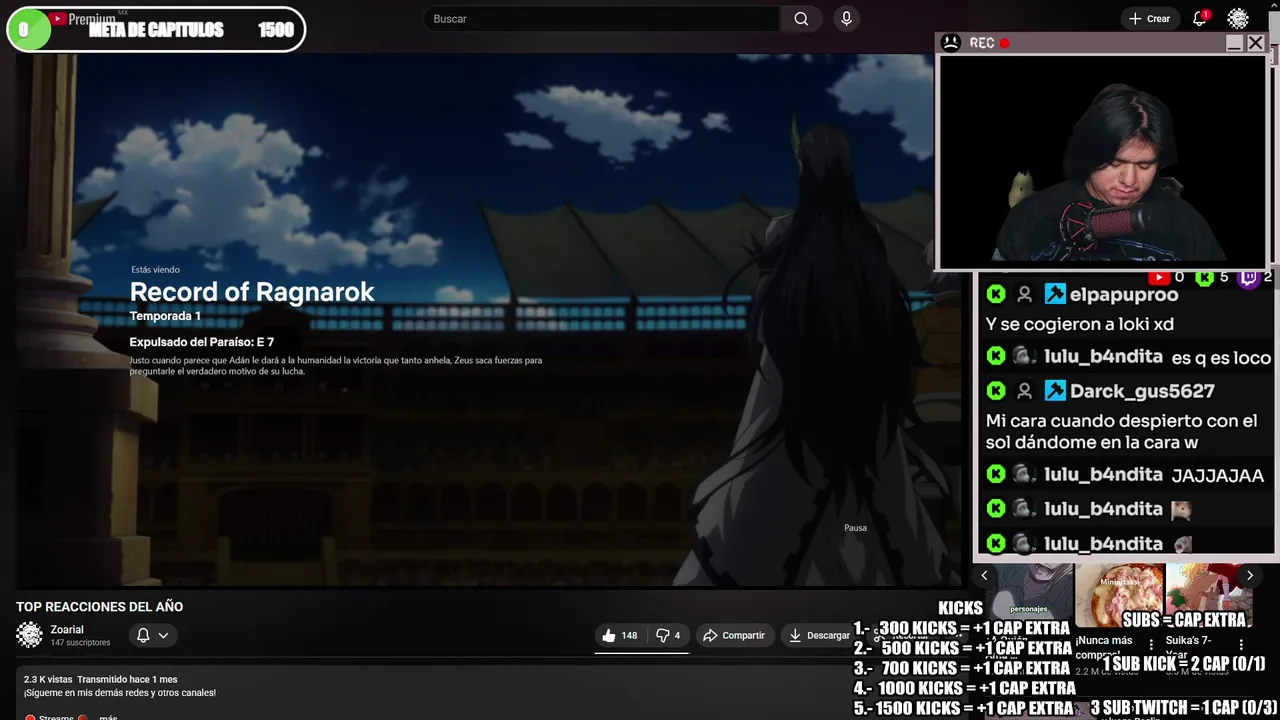This screenshot has width=1280, height=720.
Task: Show next suggested chips arrow
Action: coord(1249,575)
